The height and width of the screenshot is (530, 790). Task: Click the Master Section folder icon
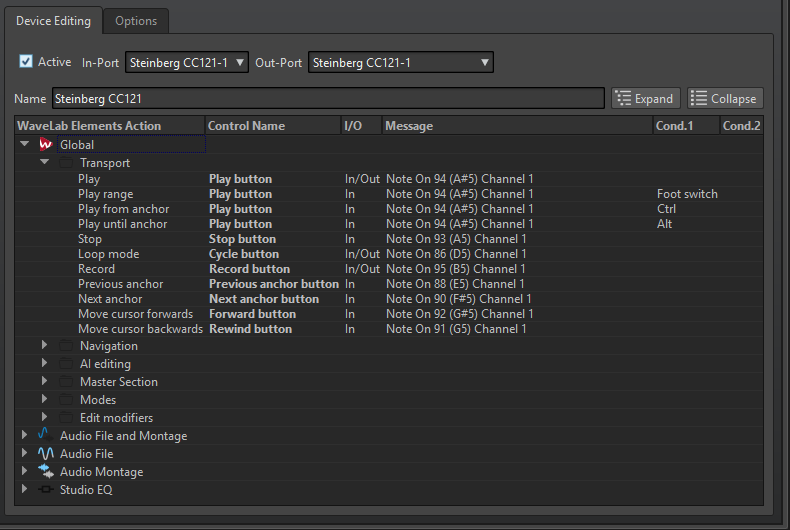[x=65, y=382]
